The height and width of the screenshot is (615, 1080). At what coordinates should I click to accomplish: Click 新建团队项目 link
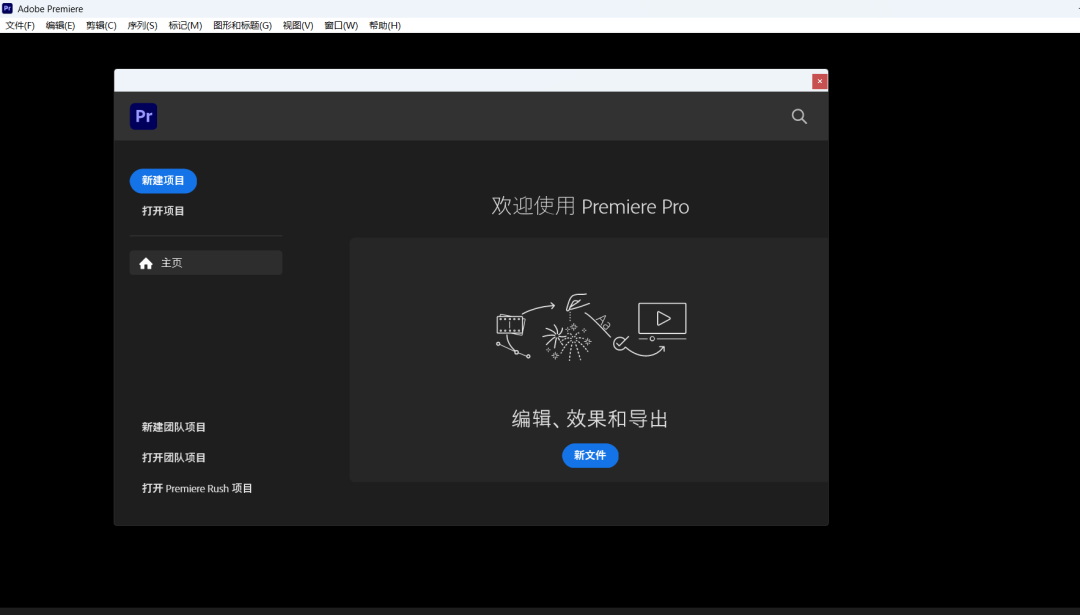174,427
